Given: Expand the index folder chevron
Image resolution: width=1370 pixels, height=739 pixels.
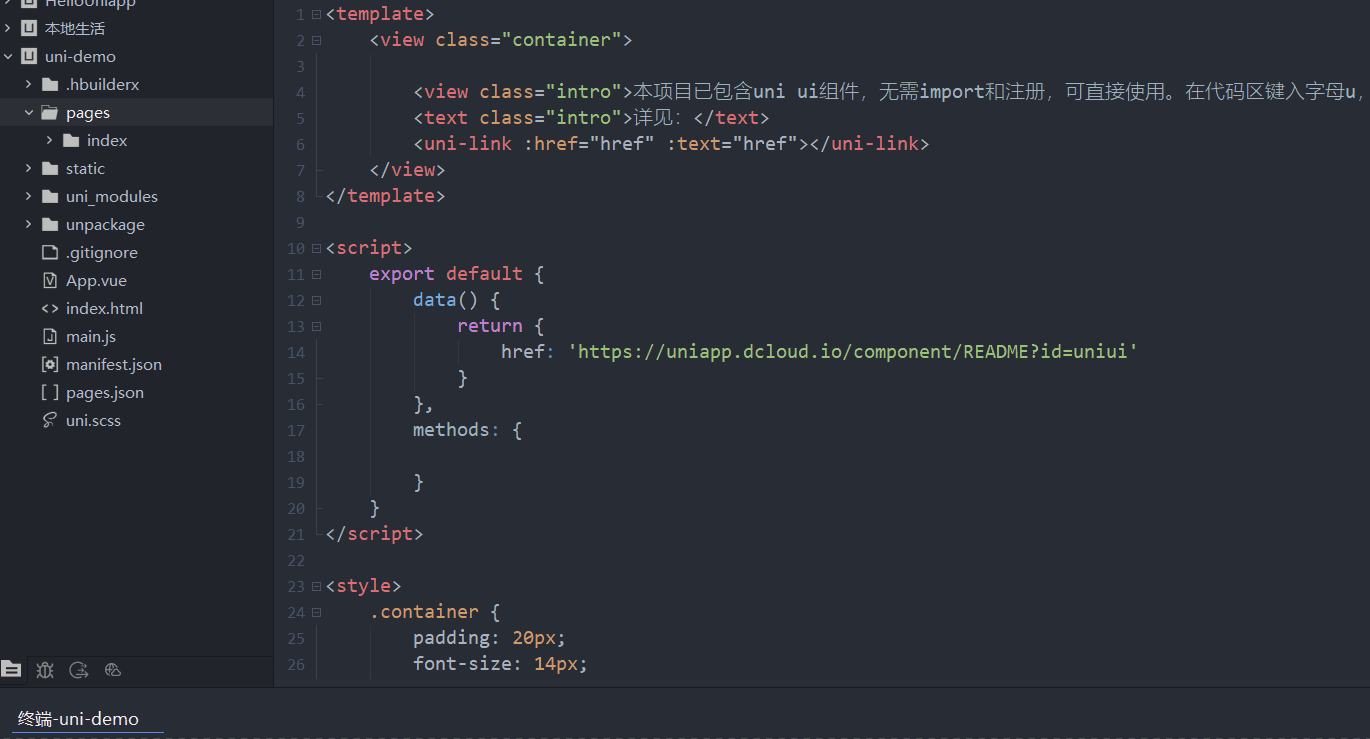Looking at the screenshot, I should 50,140.
